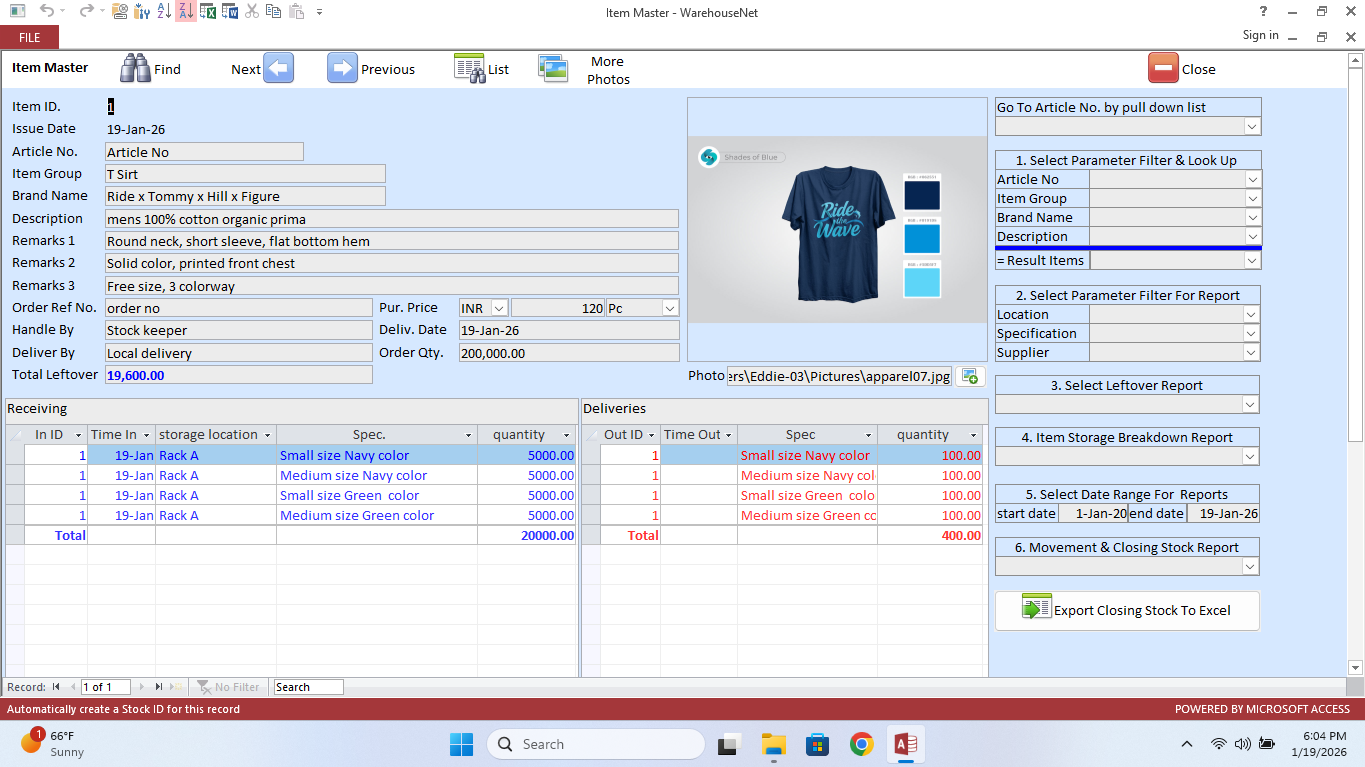Expand the Supplier filter dropdown
The width and height of the screenshot is (1365, 767).
[1251, 352]
